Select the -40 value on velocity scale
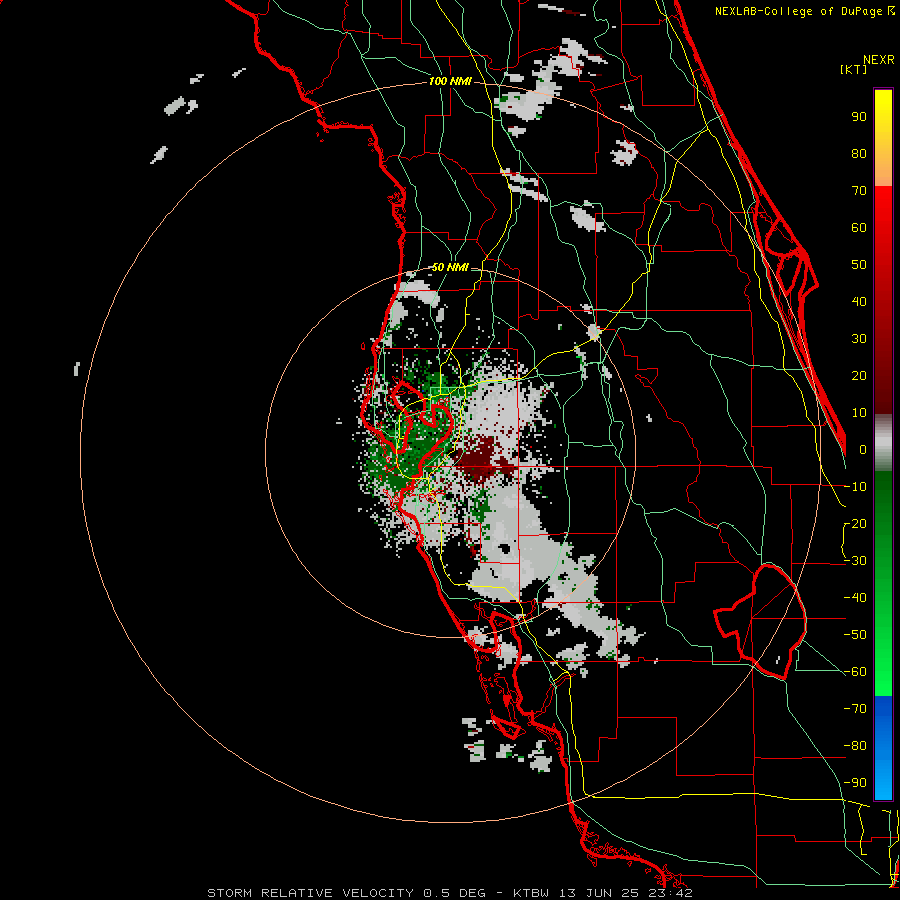 pyautogui.click(x=855, y=598)
